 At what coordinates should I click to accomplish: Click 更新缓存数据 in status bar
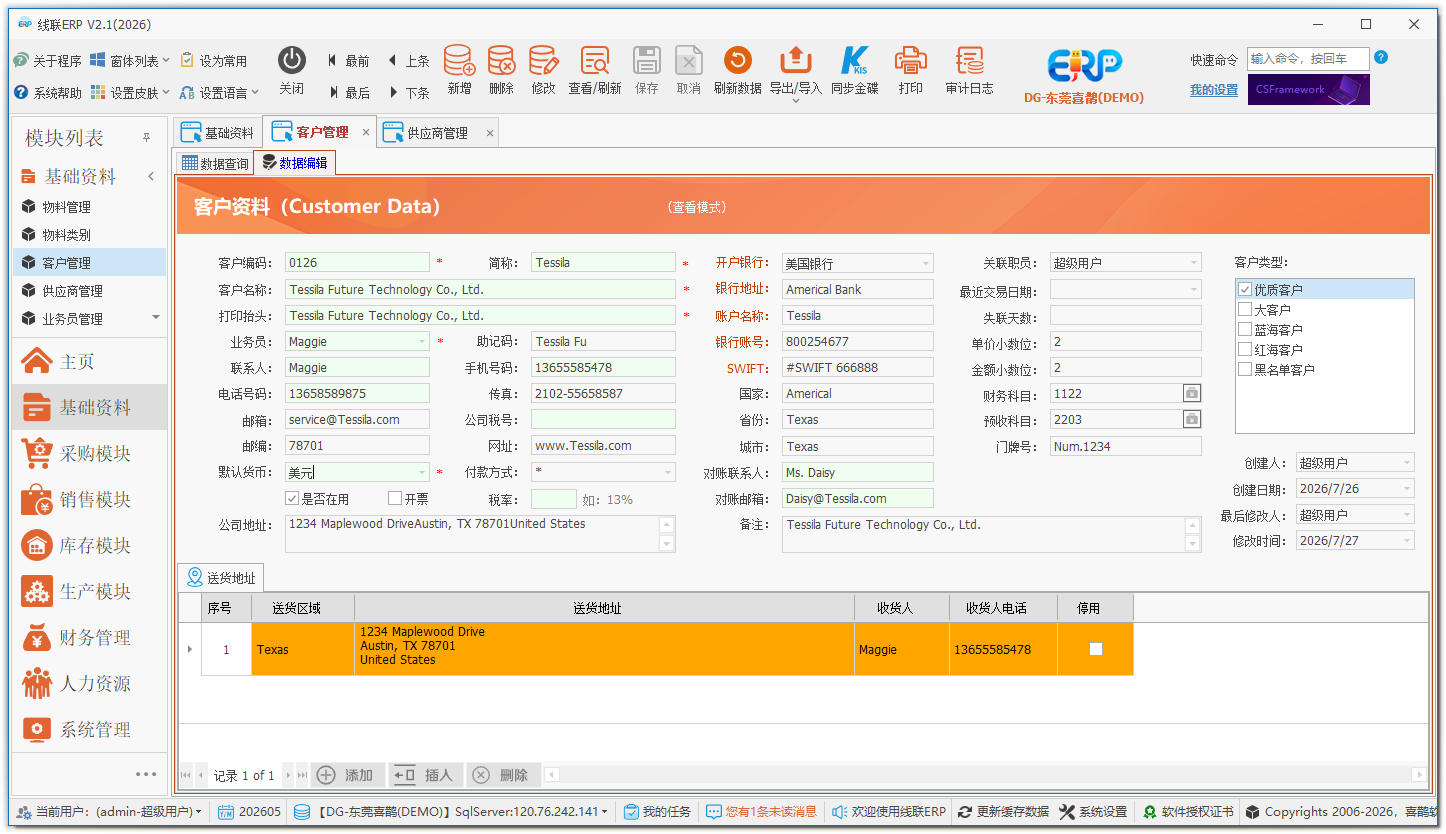pos(1003,812)
